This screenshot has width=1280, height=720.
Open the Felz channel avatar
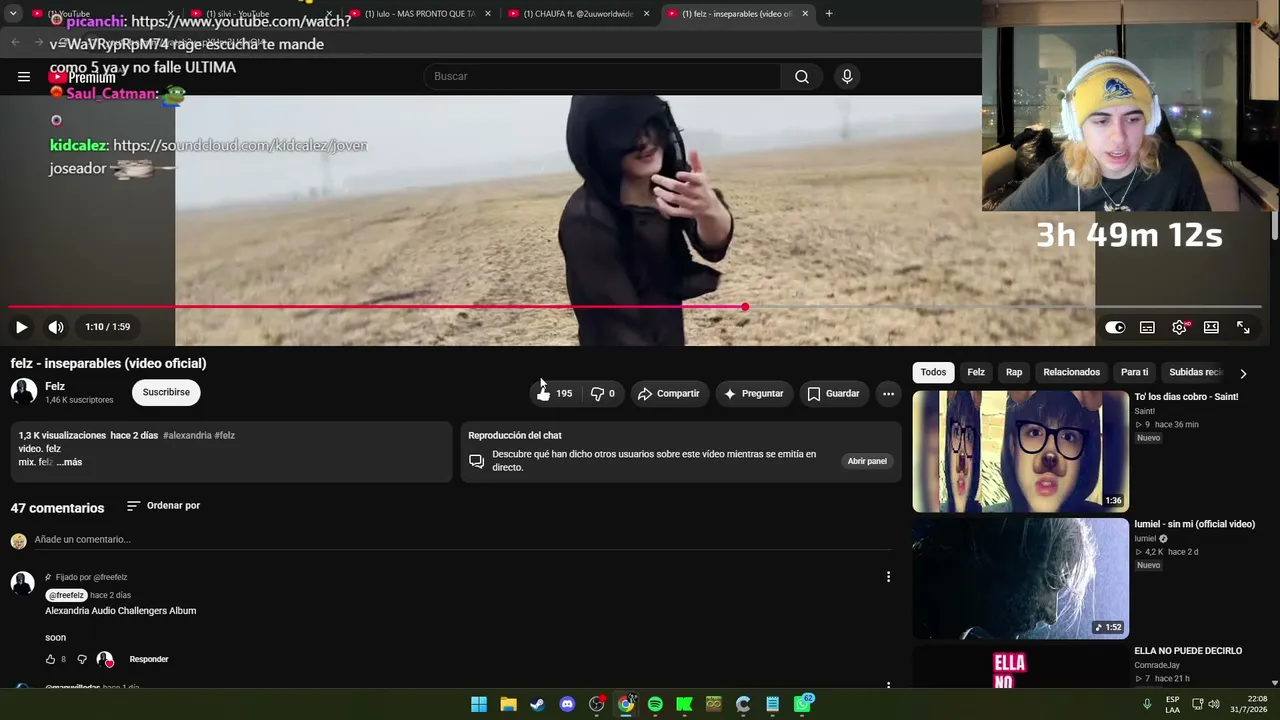(x=24, y=392)
